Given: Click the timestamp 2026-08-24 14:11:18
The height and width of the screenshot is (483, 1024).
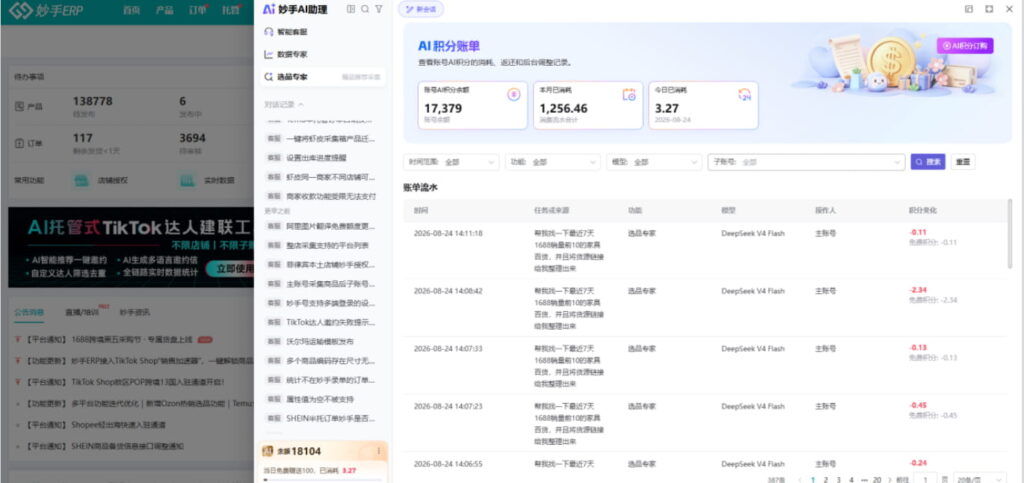Looking at the screenshot, I should [448, 233].
